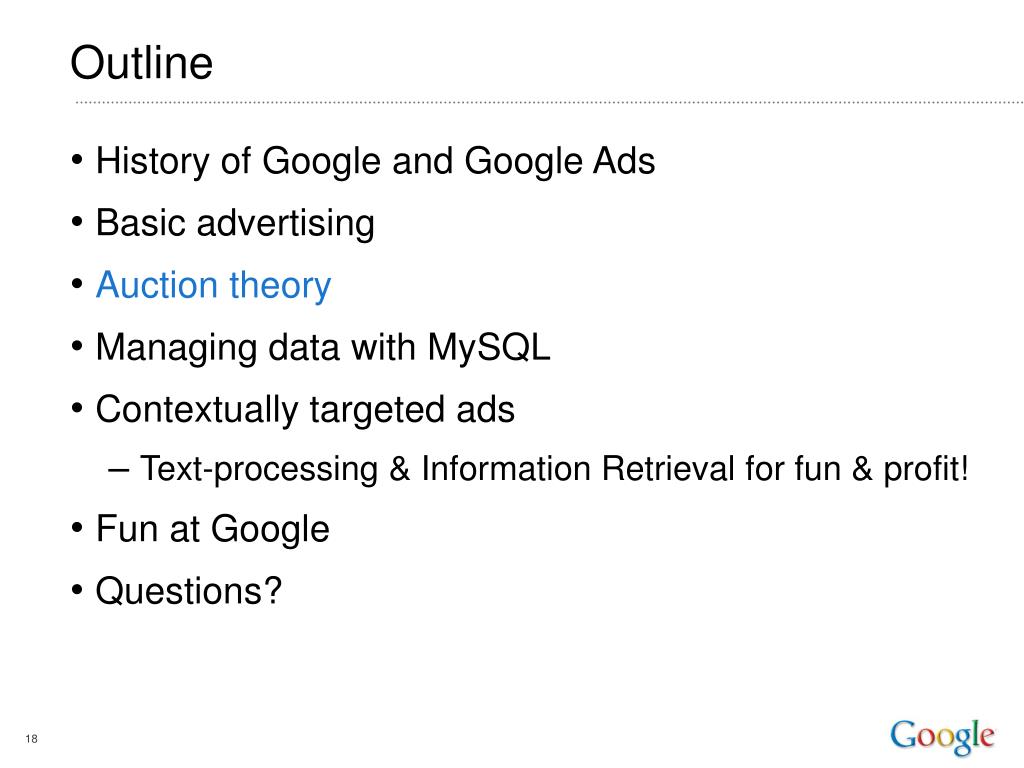Click History of Google and Google Ads

pos(376,161)
